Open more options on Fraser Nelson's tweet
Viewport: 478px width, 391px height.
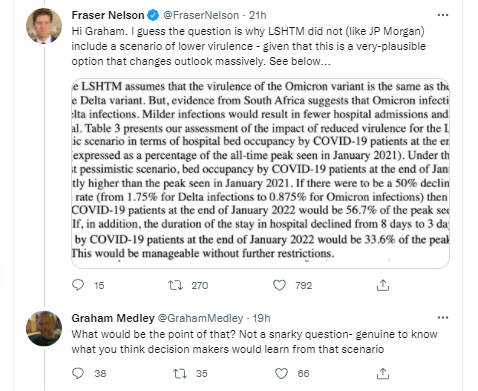(442, 15)
